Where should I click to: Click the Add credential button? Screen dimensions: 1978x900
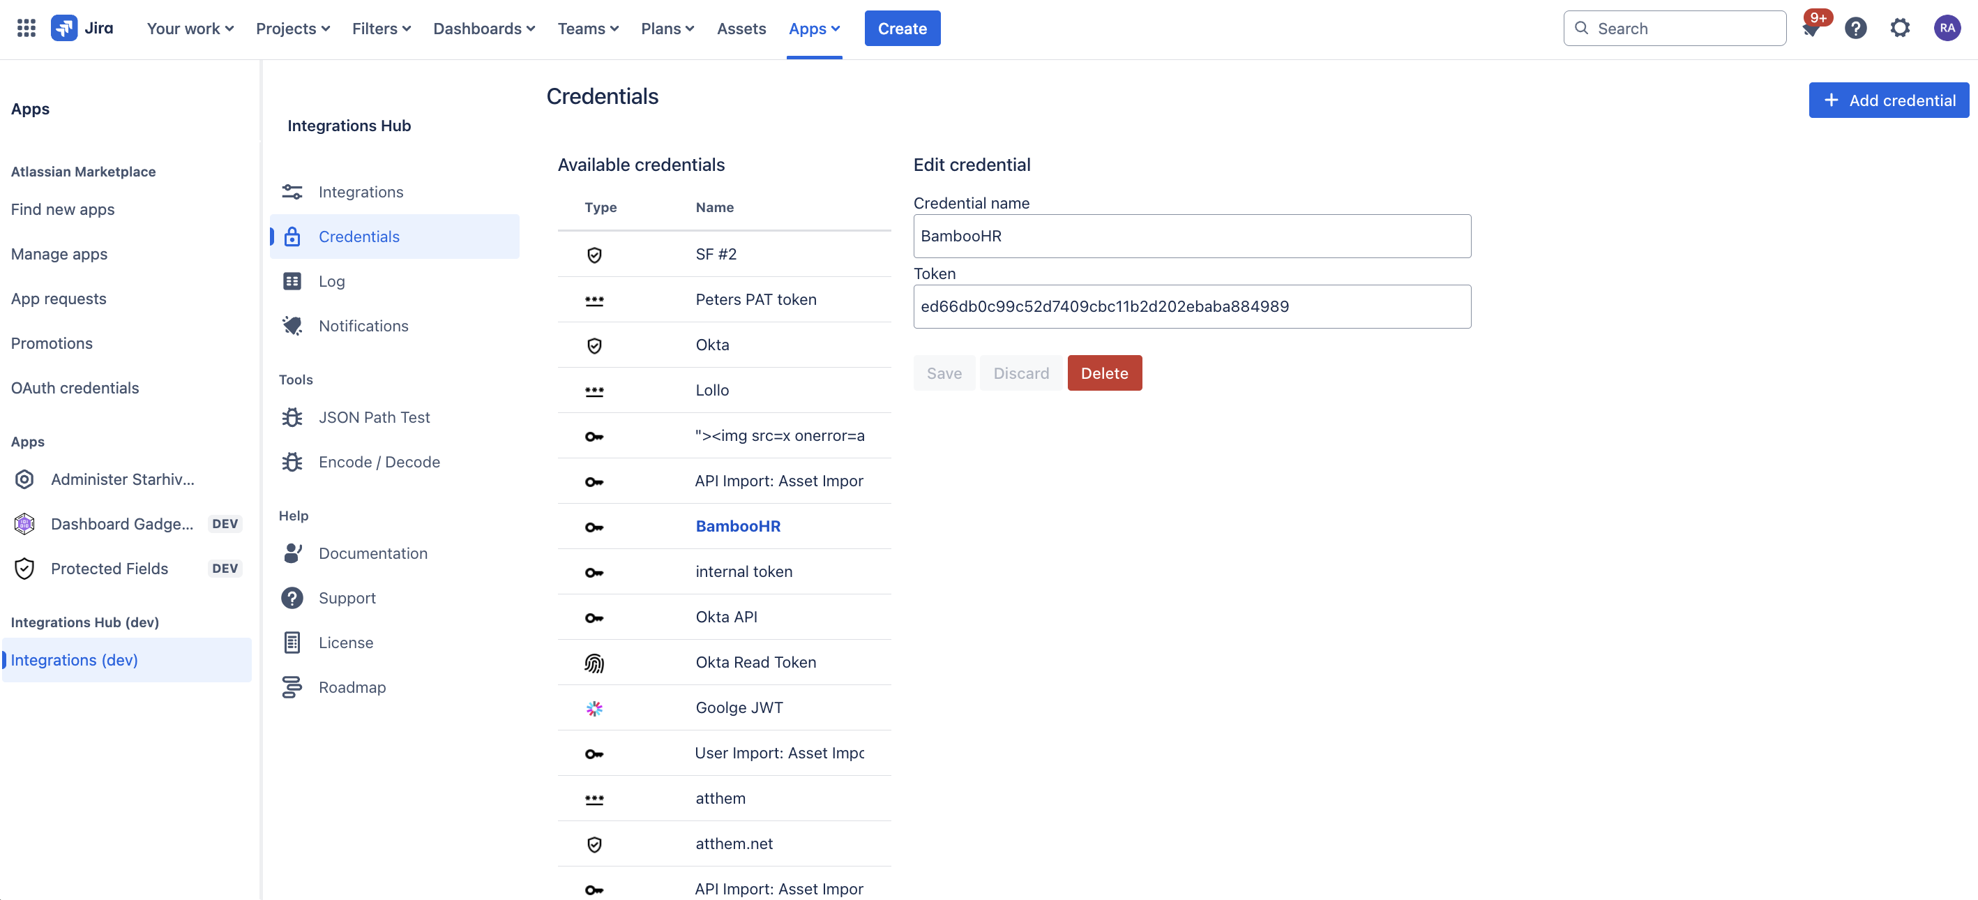1888,100
